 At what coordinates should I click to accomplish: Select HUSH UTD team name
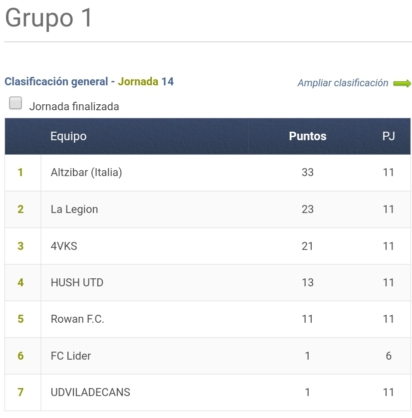pyautogui.click(x=77, y=283)
